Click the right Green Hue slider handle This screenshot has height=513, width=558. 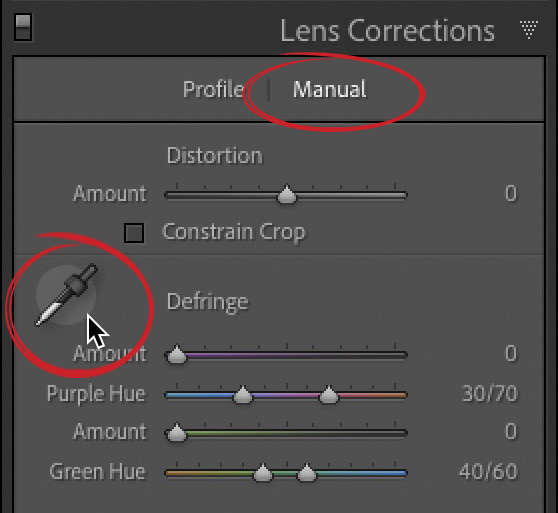(x=306, y=473)
